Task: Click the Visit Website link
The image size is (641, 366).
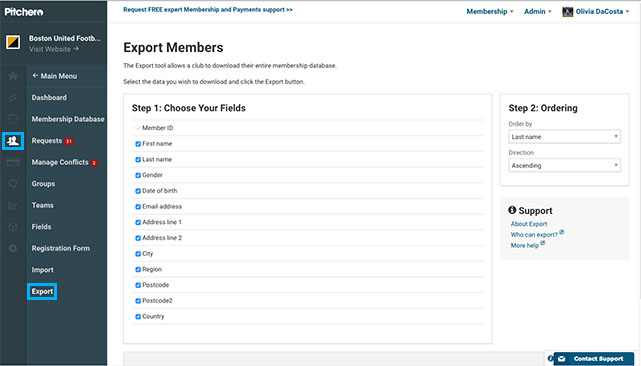Action: pyautogui.click(x=54, y=49)
